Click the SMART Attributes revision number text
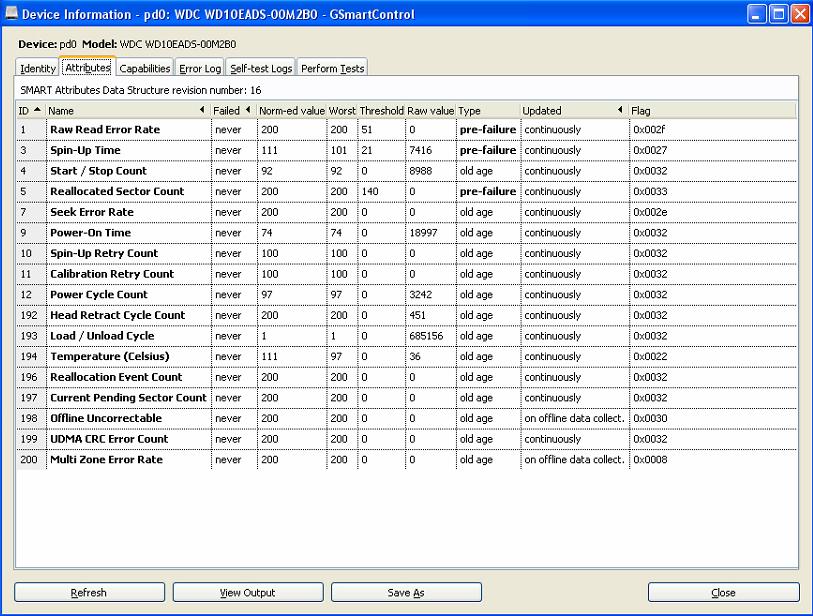This screenshot has height=616, width=813. [x=141, y=90]
